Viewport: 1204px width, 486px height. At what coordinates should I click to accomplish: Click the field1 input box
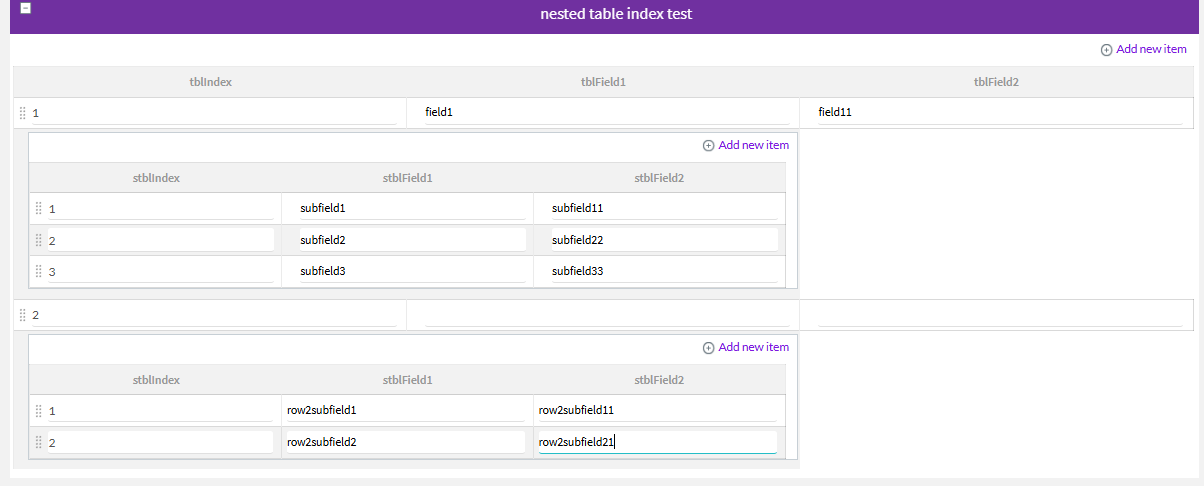[603, 113]
